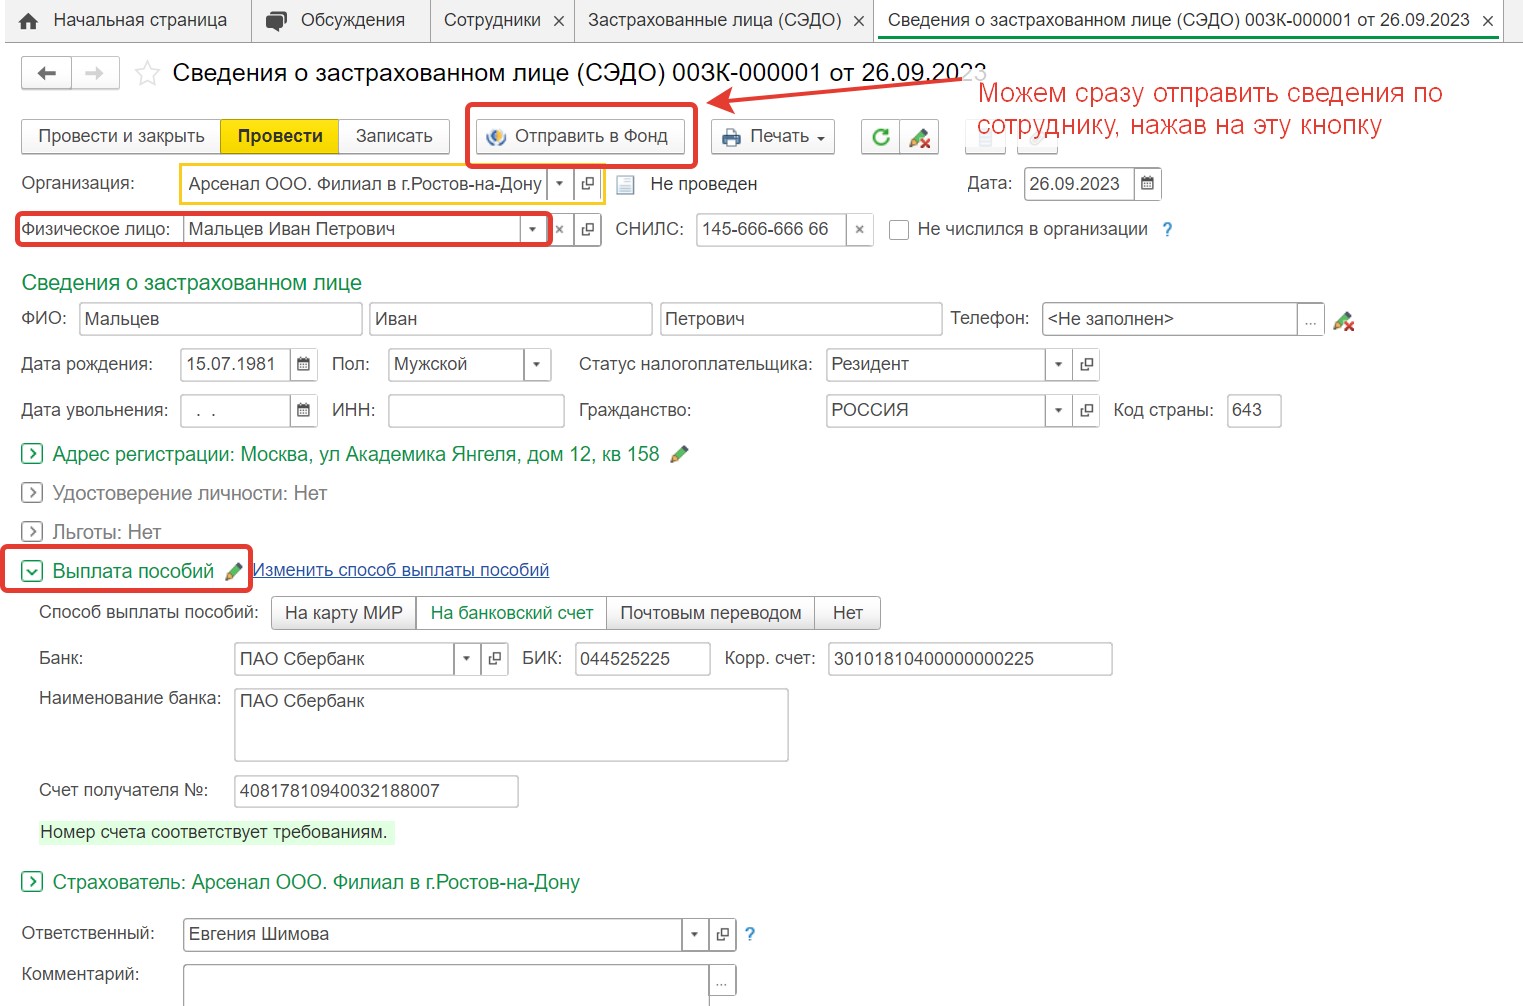Expand the Адрес регистрации section
The width and height of the screenshot is (1523, 1006).
pyautogui.click(x=32, y=454)
